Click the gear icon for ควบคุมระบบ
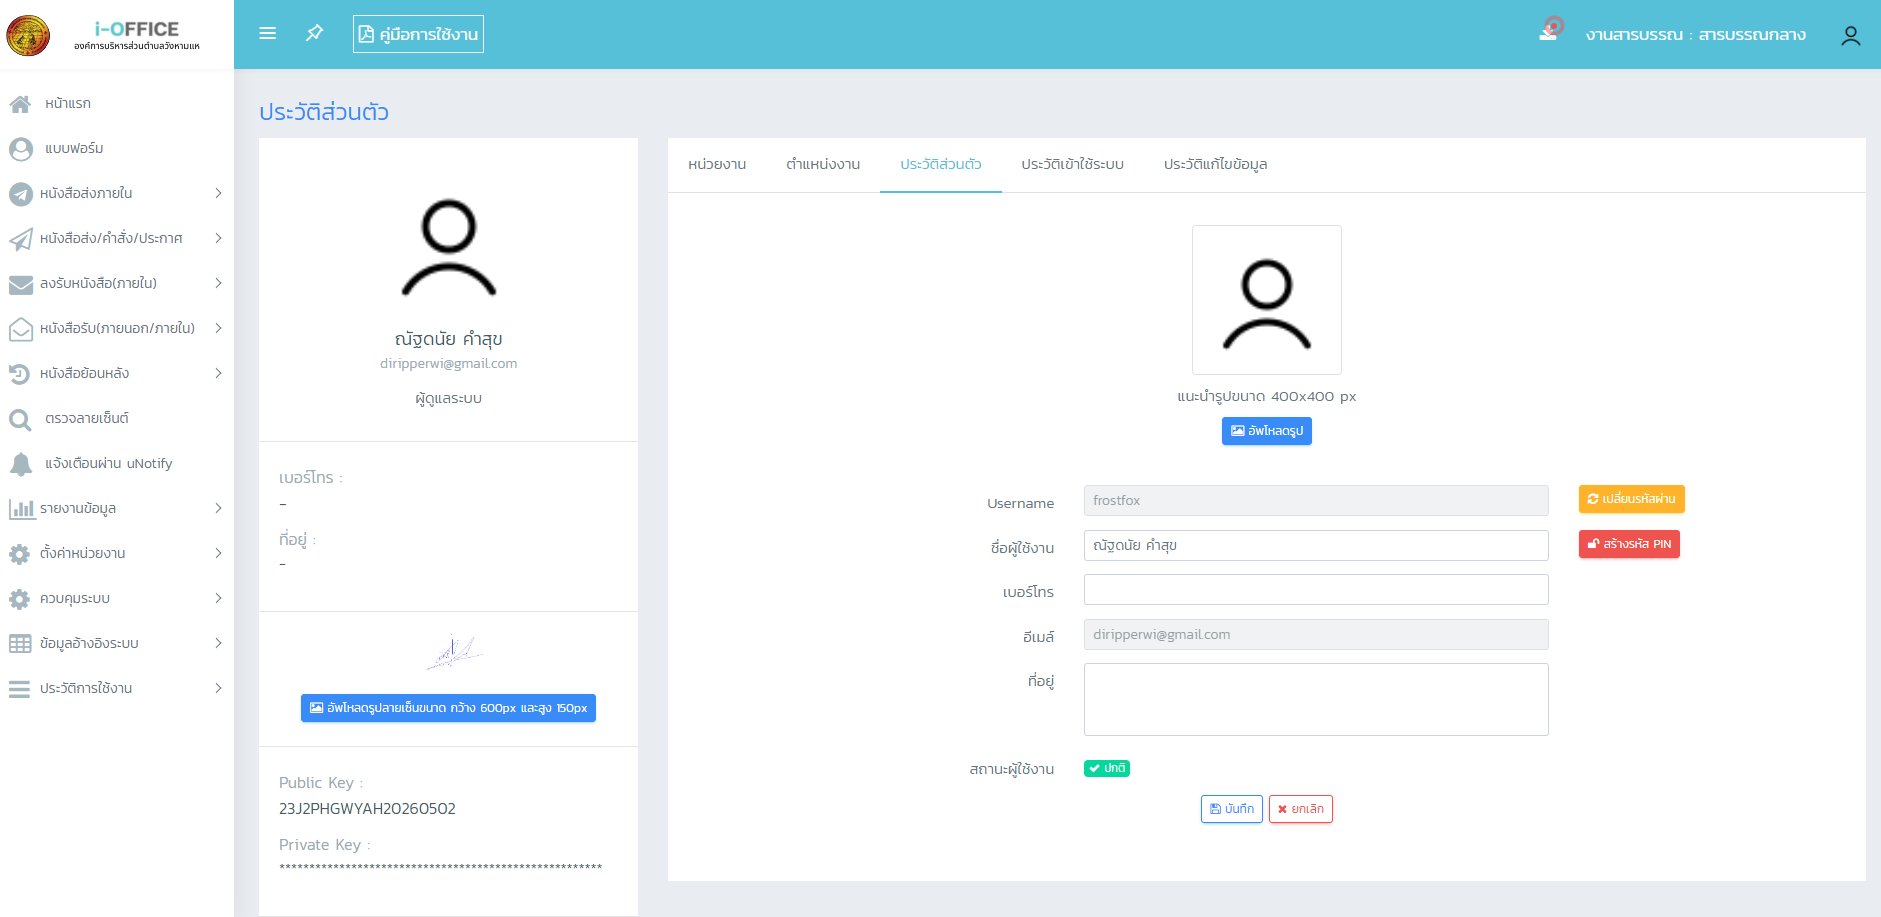The height and width of the screenshot is (917, 1881). coord(20,599)
